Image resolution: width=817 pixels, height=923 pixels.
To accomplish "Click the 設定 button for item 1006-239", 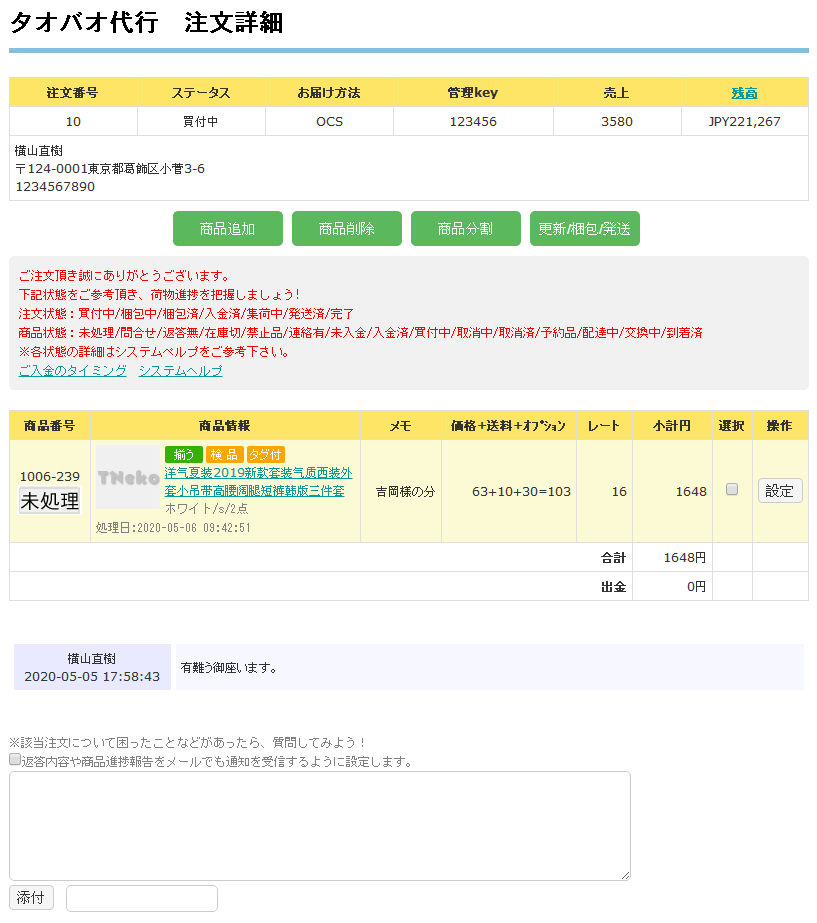I will pyautogui.click(x=780, y=490).
